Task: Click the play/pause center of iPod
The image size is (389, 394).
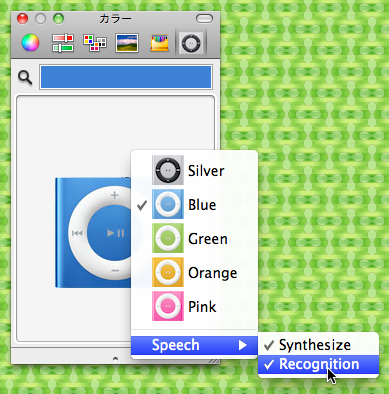Action: pos(115,233)
